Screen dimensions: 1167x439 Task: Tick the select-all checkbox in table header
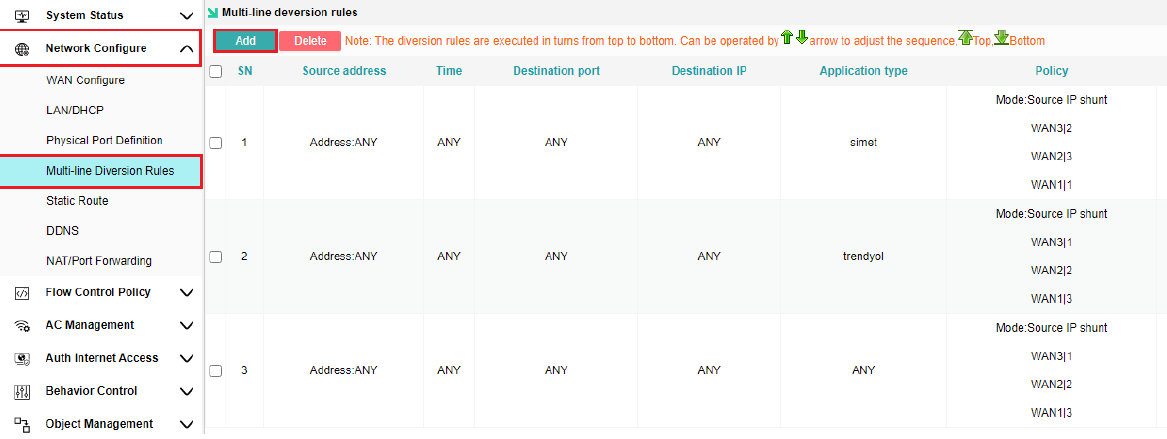216,72
